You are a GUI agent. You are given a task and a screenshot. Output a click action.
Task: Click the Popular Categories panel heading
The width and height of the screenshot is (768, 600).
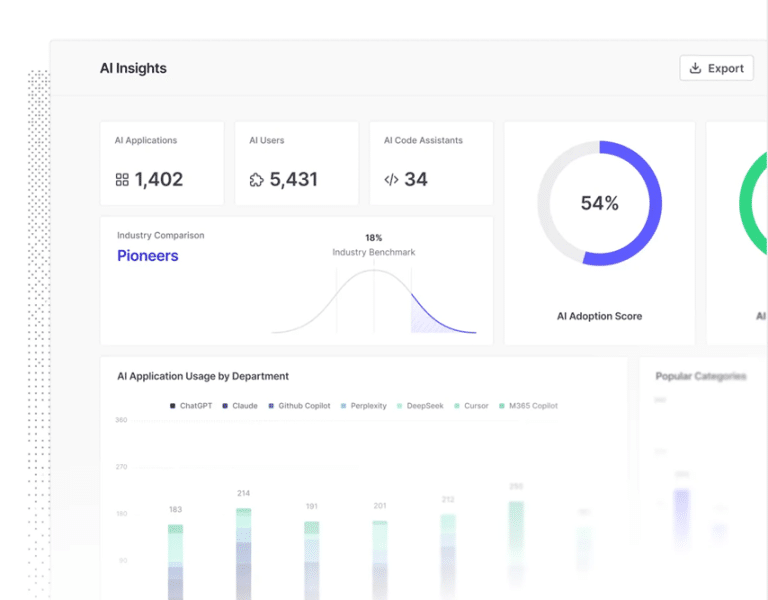pyautogui.click(x=700, y=376)
